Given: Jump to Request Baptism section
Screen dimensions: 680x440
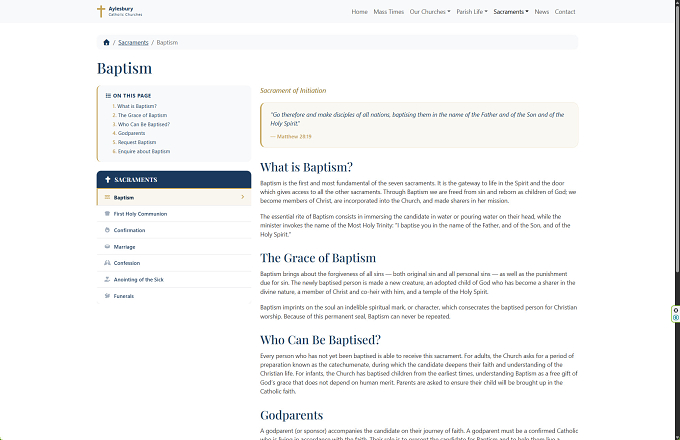Looking at the screenshot, I should [x=137, y=142].
